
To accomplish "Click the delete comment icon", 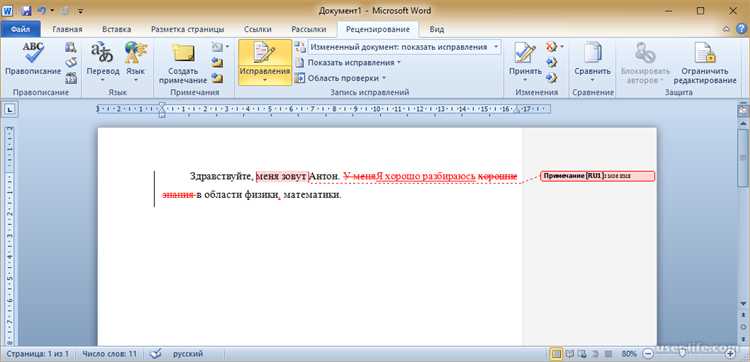I will 217,47.
